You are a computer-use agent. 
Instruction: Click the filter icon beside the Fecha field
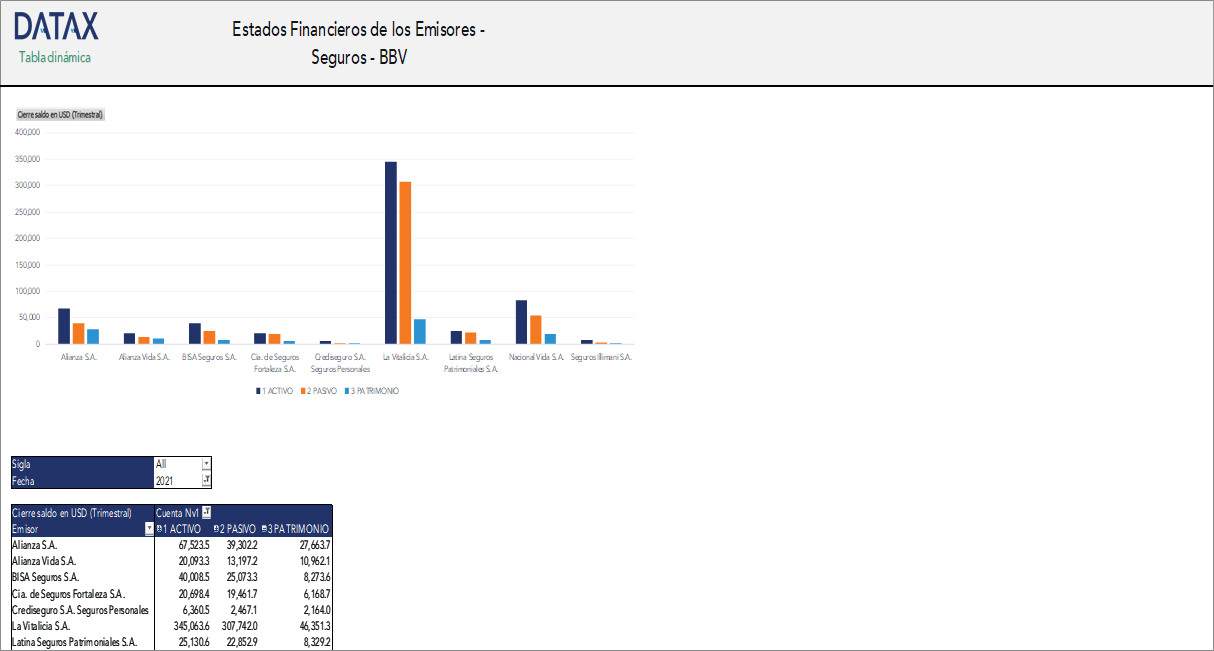coord(206,478)
